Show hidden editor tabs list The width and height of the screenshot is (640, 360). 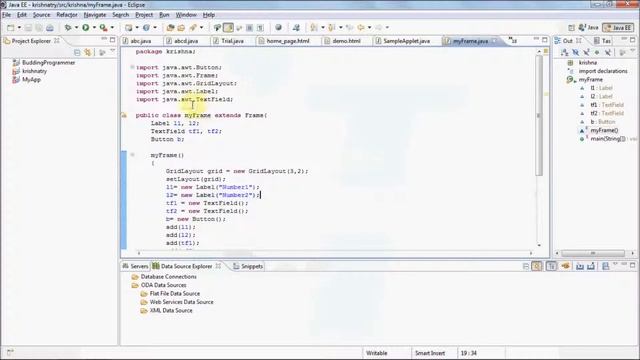point(513,40)
